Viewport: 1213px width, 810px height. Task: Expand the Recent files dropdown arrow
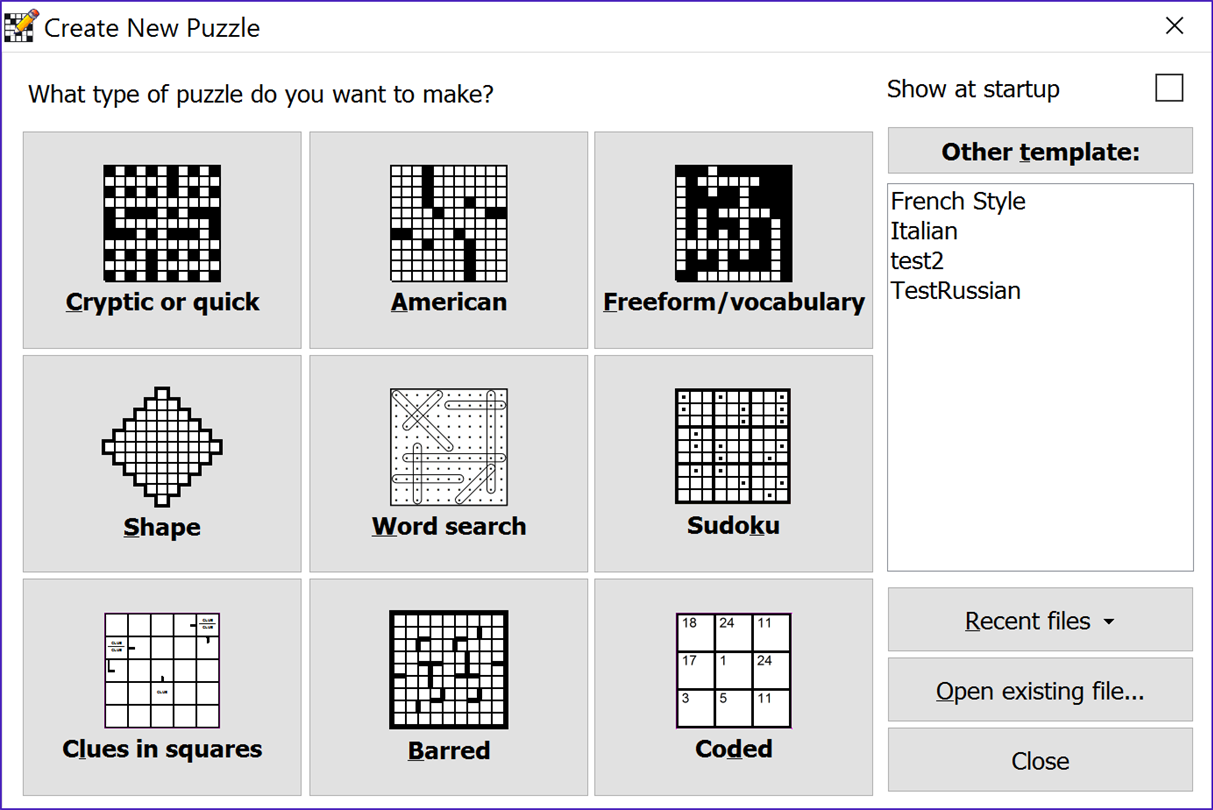point(1108,622)
